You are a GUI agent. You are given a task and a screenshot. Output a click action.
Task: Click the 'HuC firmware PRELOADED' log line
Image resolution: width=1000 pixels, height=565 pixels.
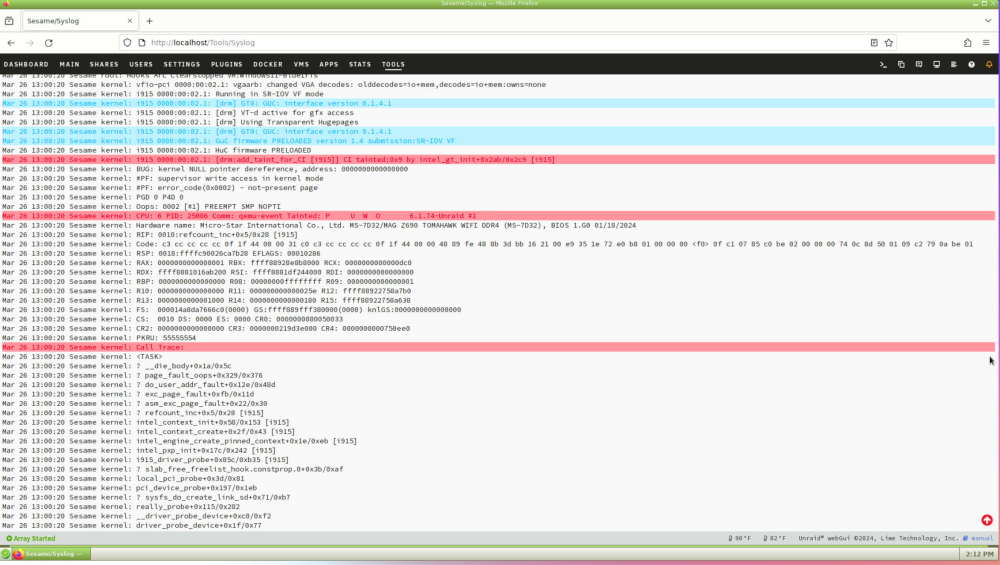(498, 150)
